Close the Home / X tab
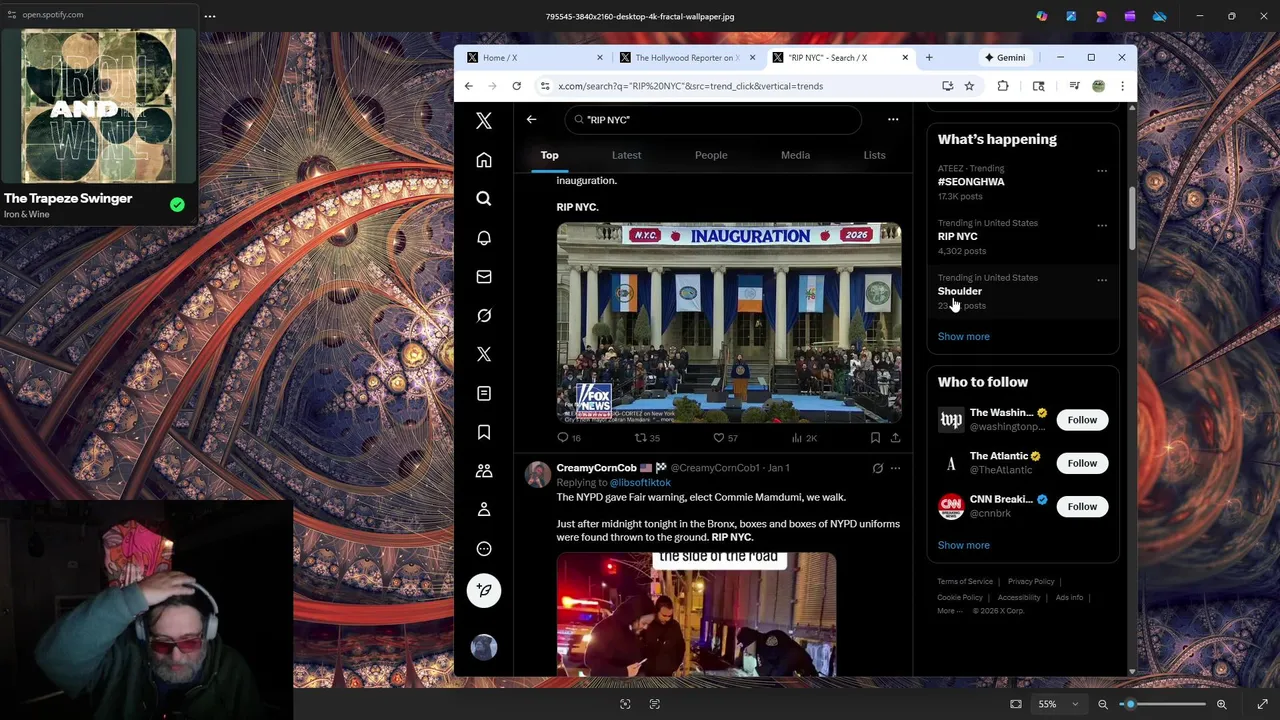 point(600,58)
